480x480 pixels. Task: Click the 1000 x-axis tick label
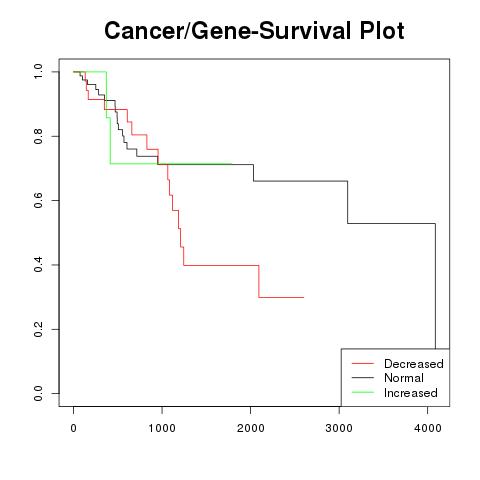click(x=162, y=428)
